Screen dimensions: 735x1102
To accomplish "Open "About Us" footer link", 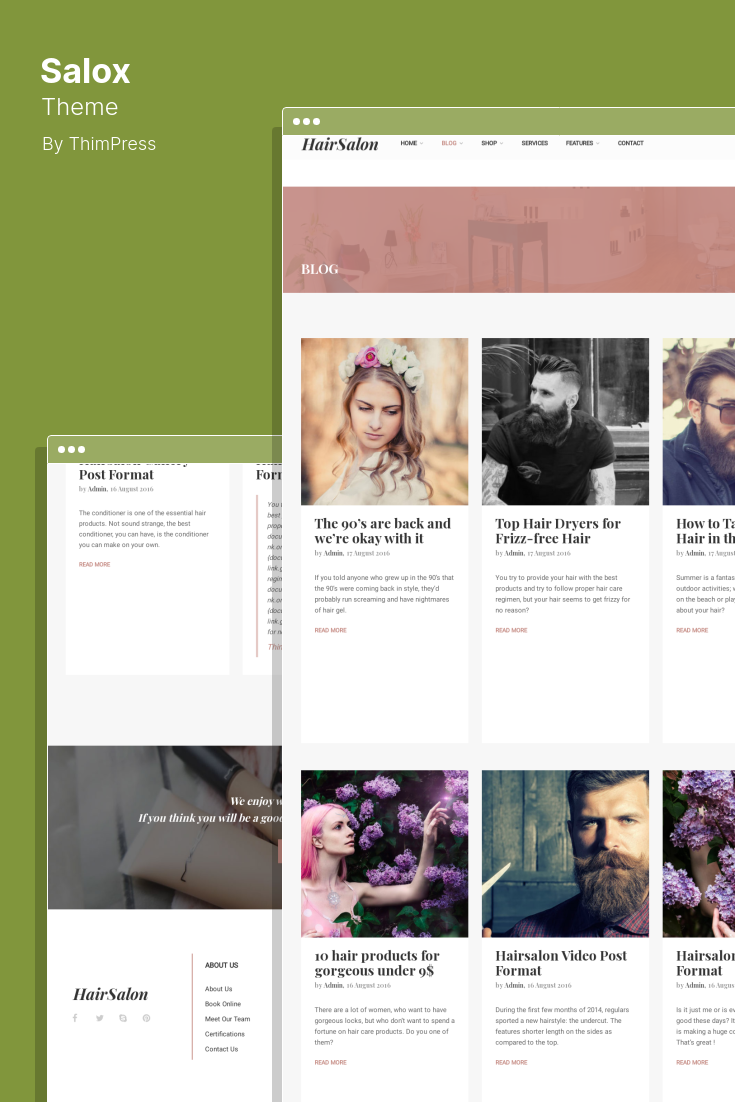I will point(219,989).
